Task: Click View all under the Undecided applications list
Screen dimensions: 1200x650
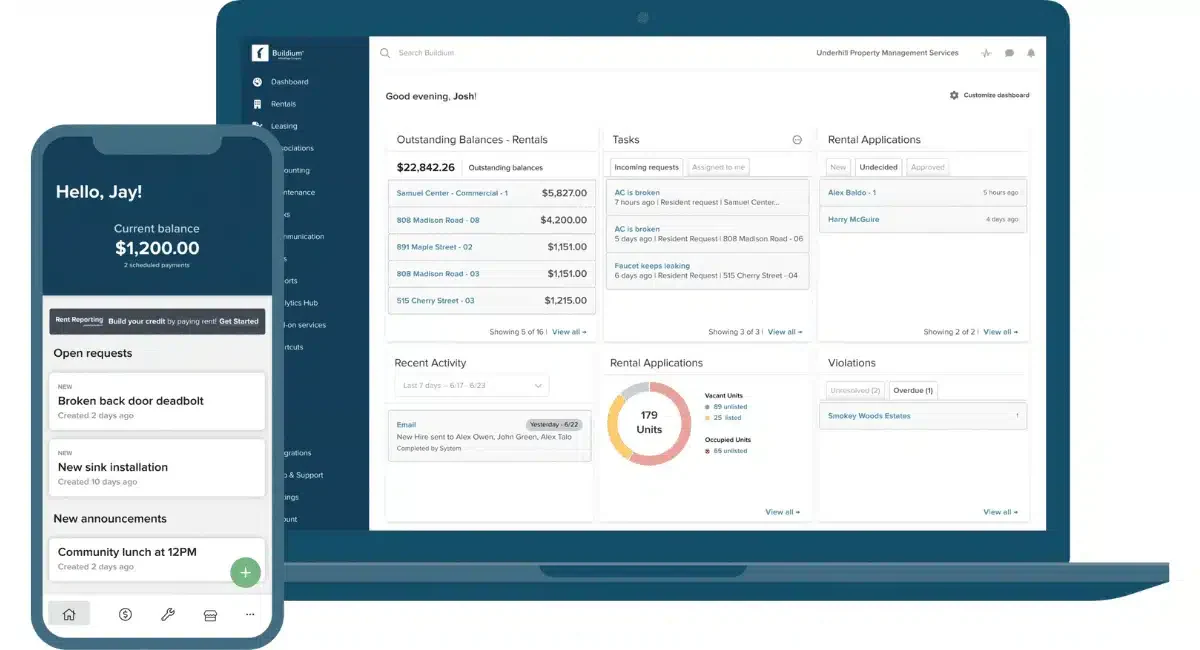Action: (1000, 331)
